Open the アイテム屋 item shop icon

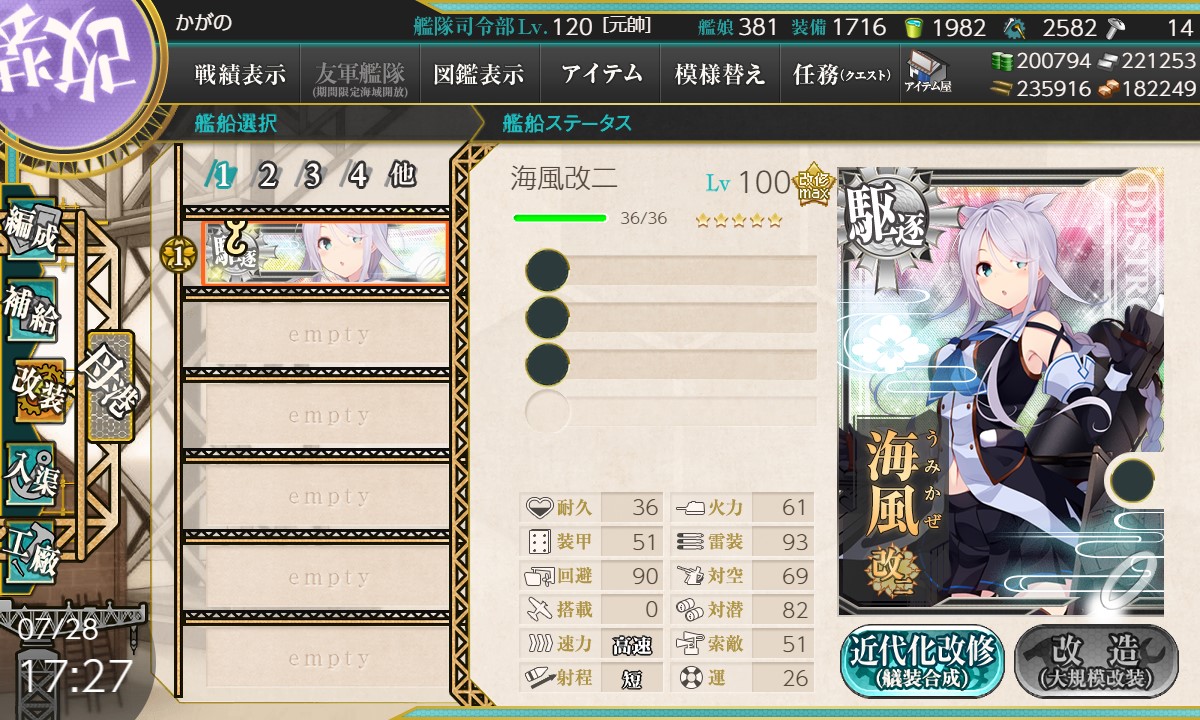(x=926, y=72)
